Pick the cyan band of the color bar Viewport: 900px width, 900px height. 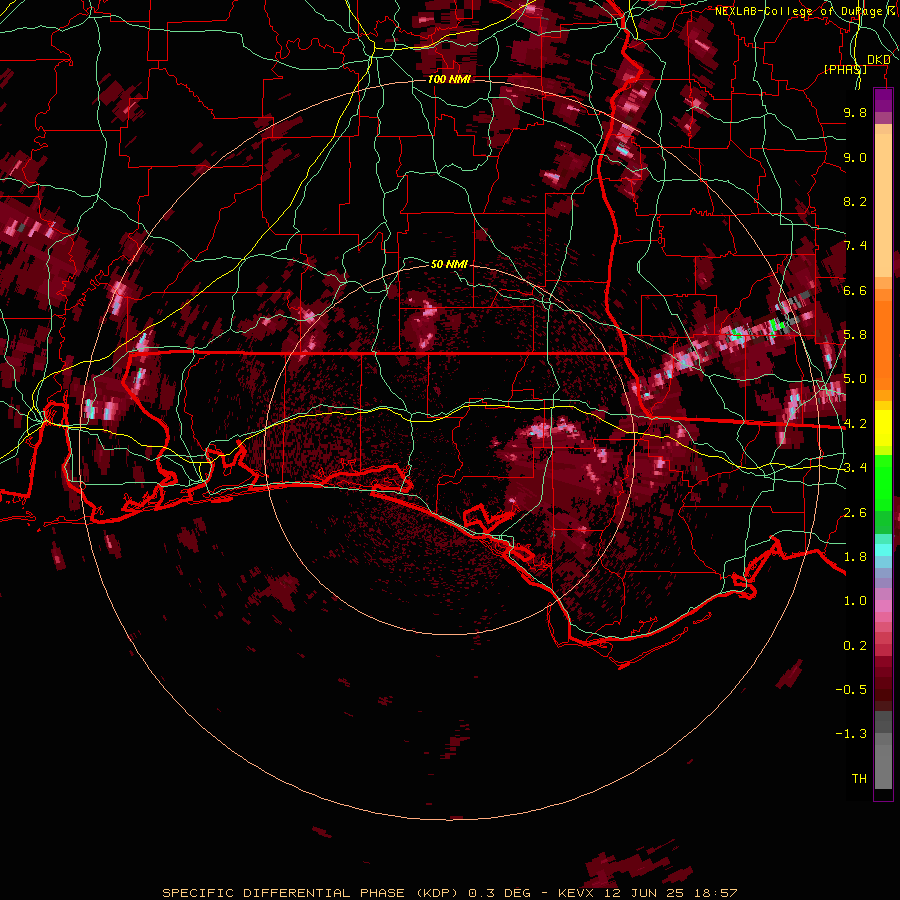[883, 550]
